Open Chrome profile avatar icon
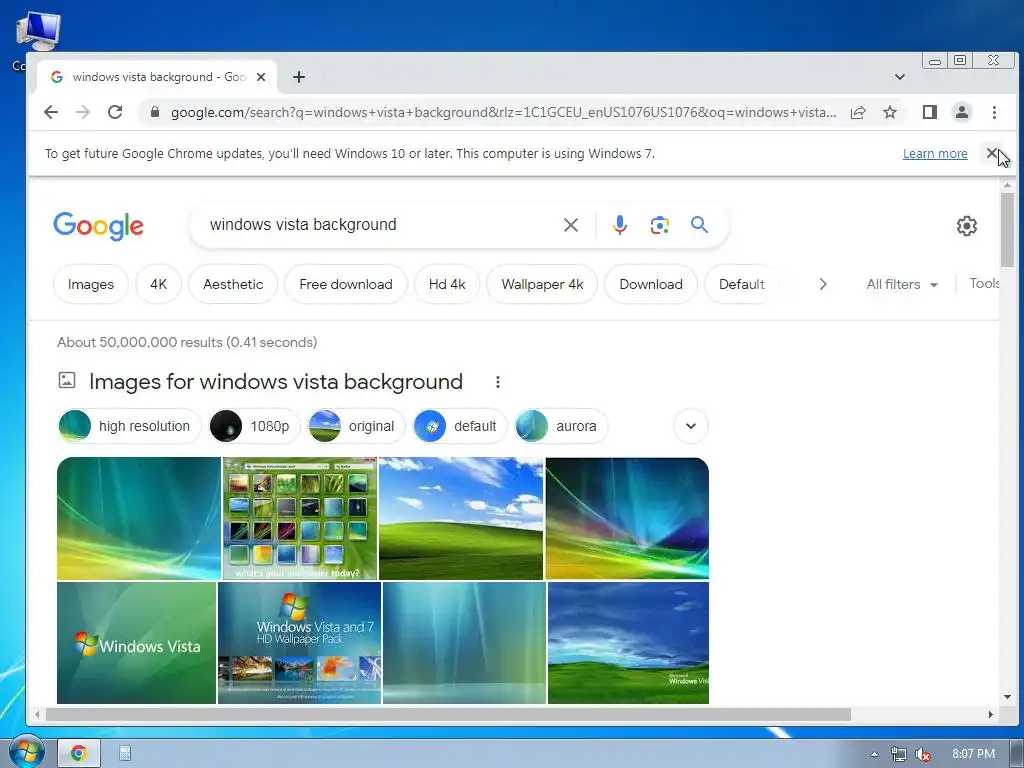 (x=962, y=112)
